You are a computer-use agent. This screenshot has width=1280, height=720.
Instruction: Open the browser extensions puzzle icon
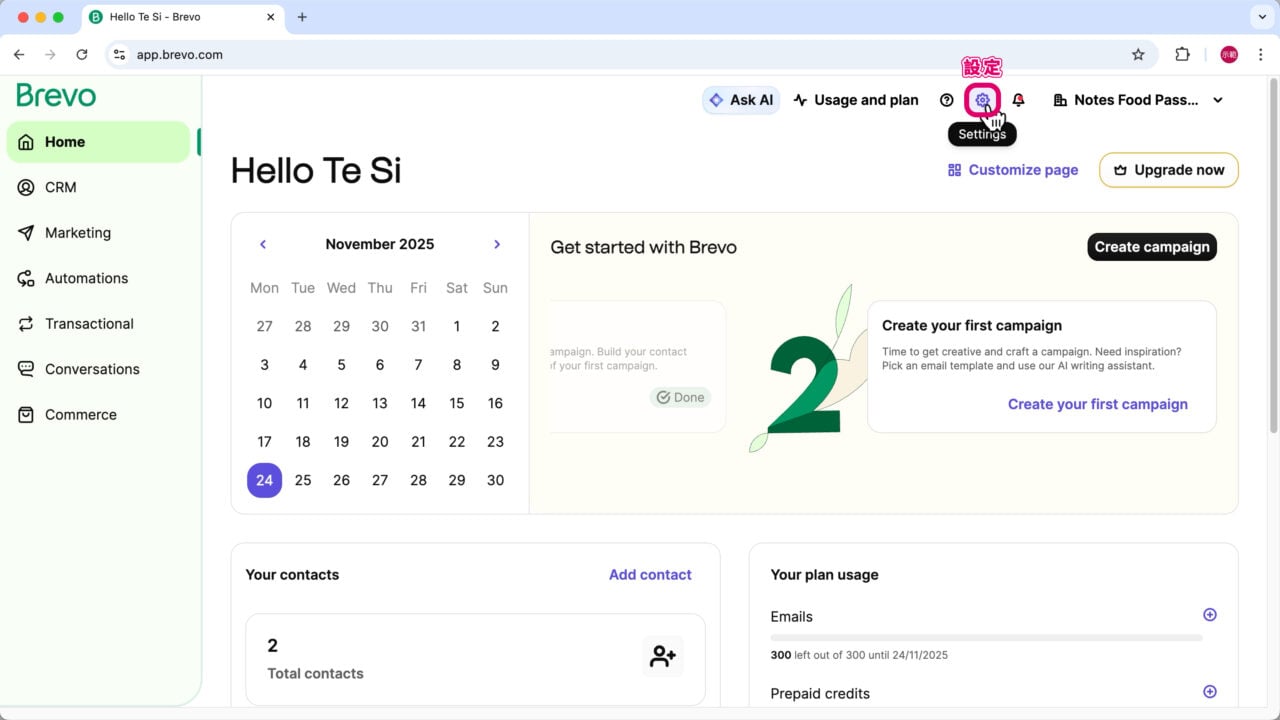[1182, 55]
